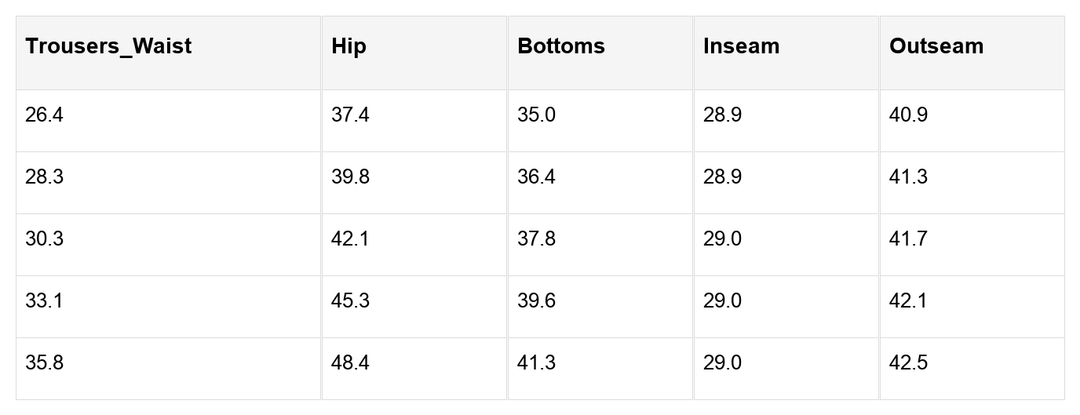Click the 39.8 hip cell

click(x=350, y=178)
